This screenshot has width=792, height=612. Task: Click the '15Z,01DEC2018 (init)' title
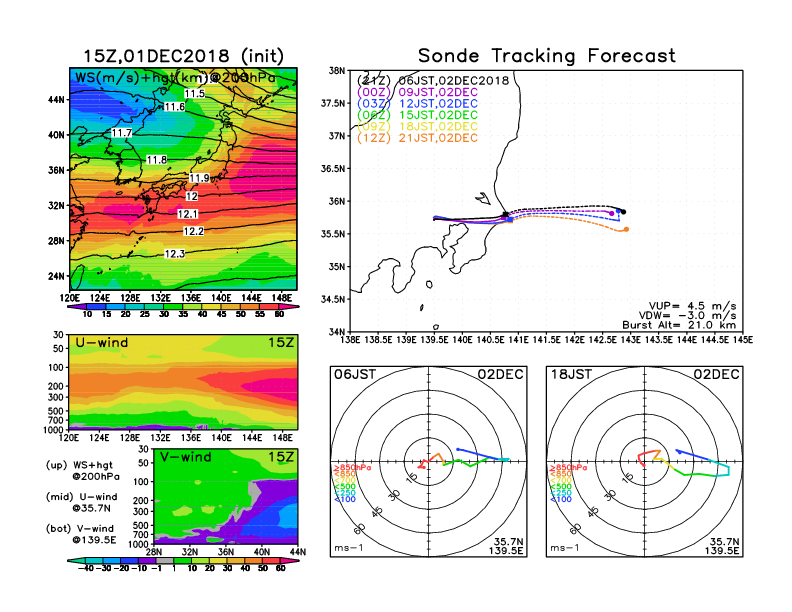183,56
